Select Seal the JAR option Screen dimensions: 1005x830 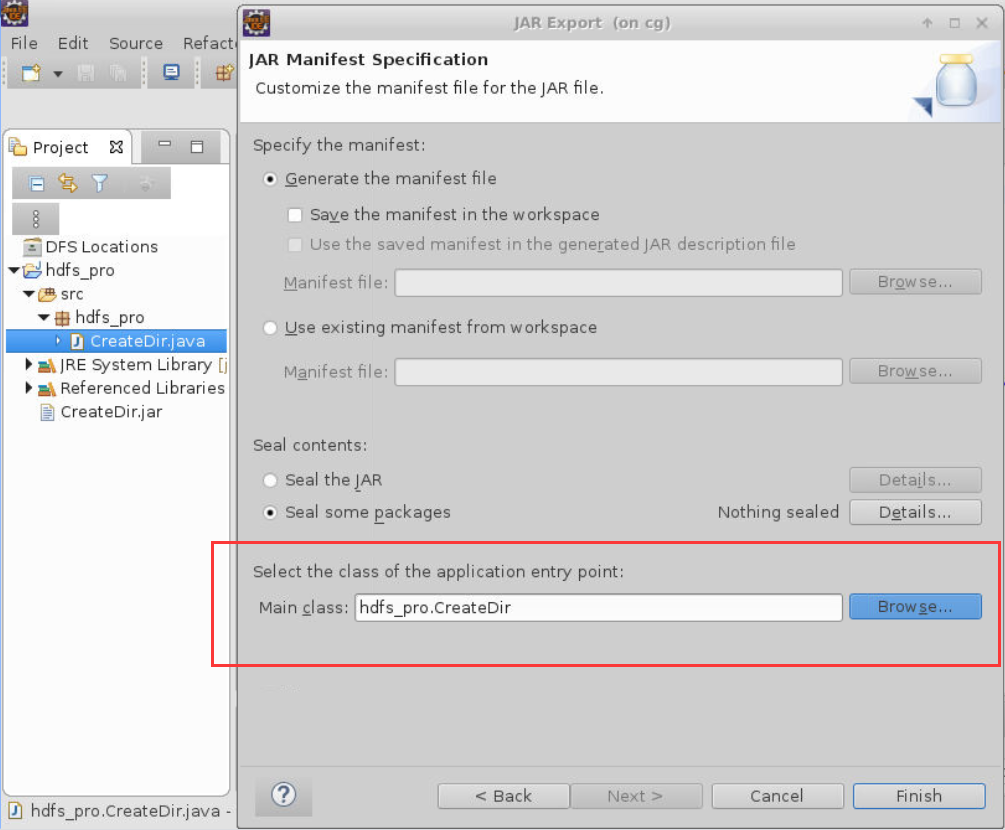[270, 480]
